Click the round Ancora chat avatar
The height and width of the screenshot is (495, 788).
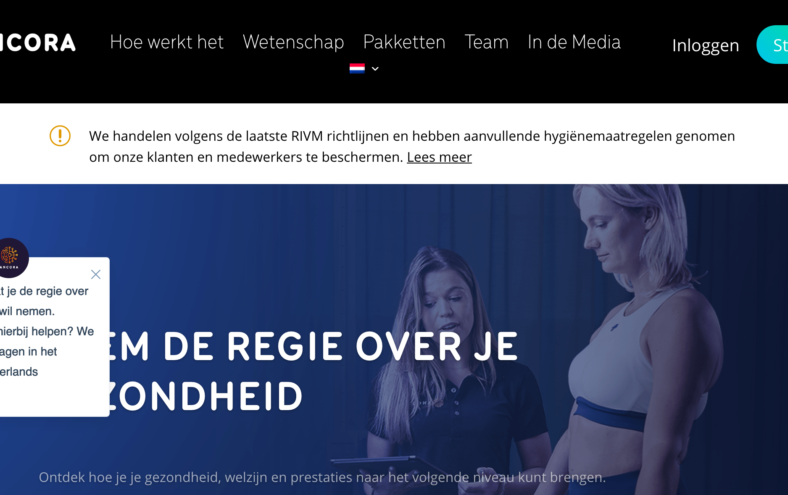11,257
